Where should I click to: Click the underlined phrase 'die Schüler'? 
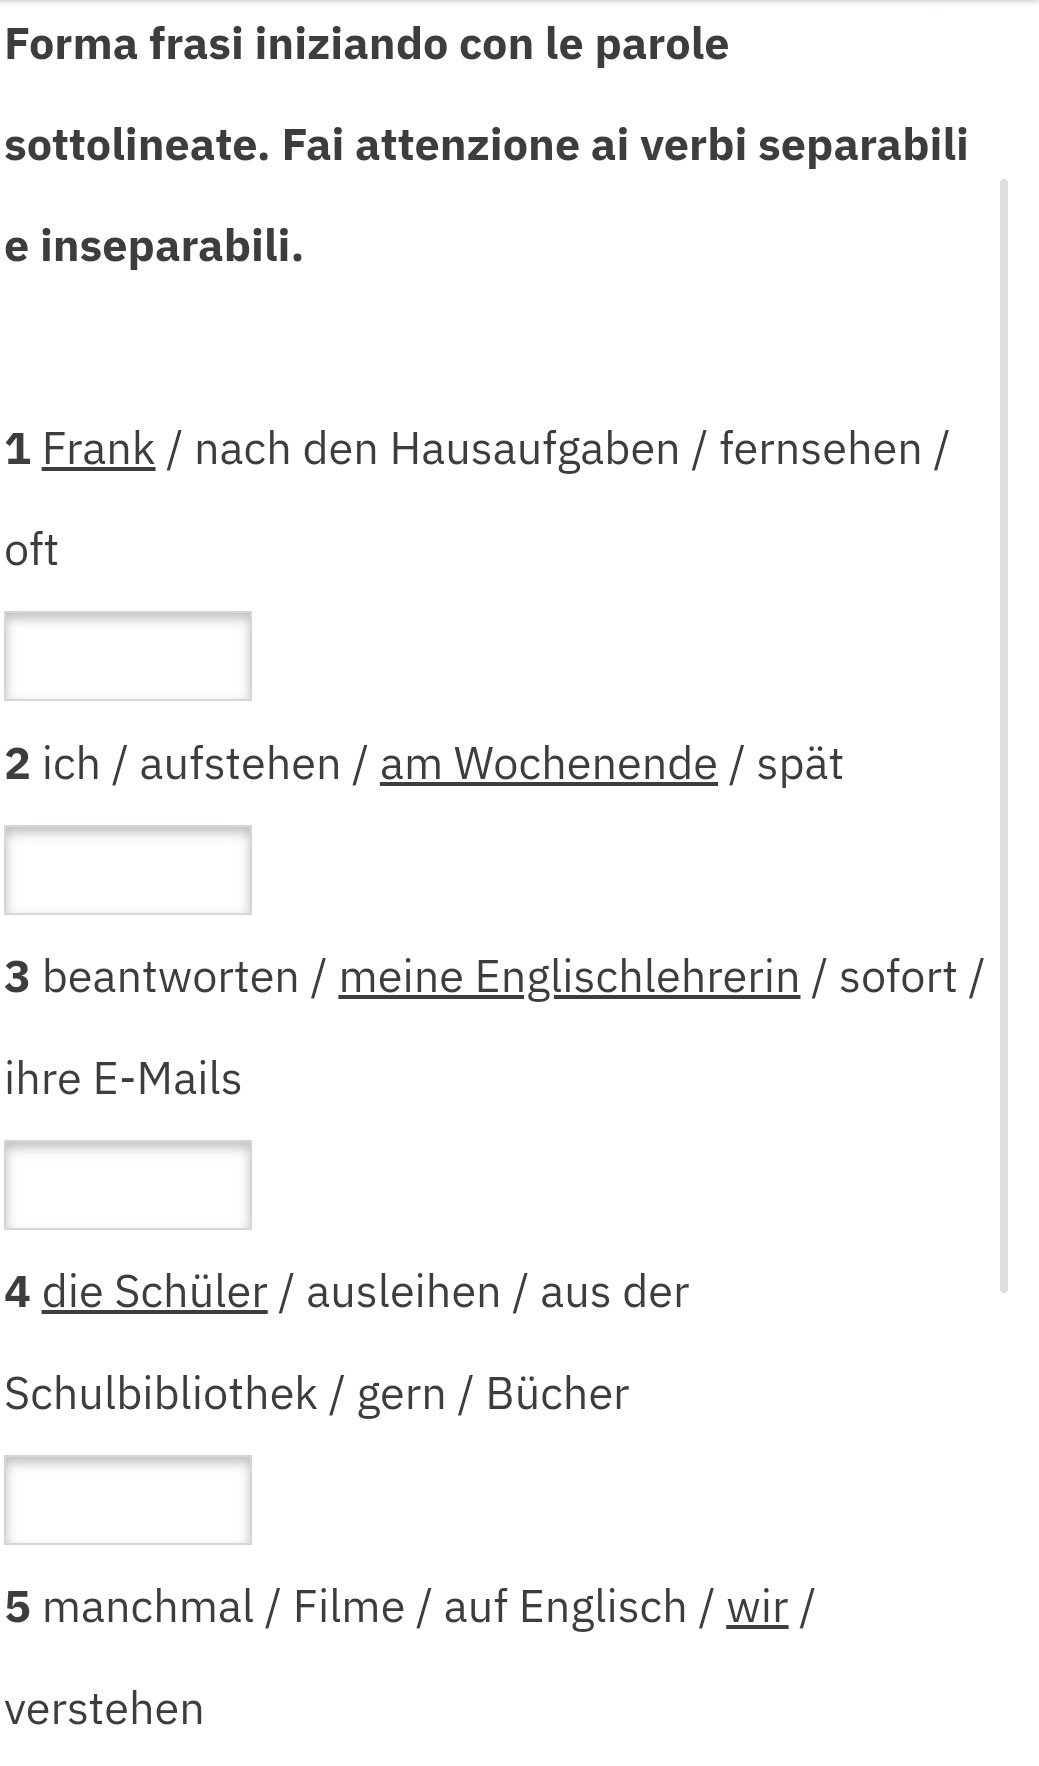(154, 1292)
